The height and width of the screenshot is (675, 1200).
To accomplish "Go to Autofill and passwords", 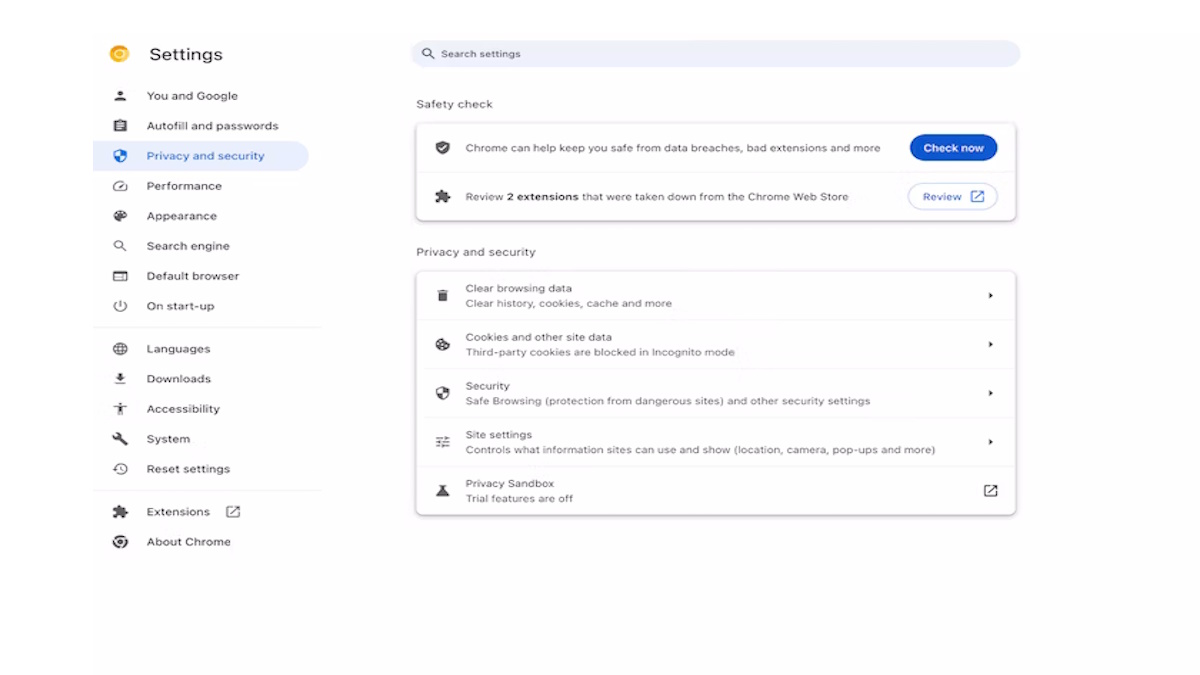I will point(212,126).
